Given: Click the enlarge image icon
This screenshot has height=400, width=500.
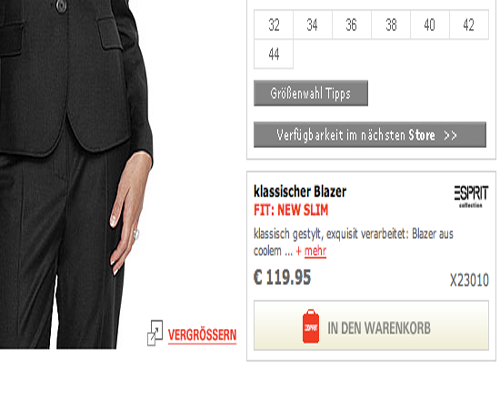Looking at the screenshot, I should pos(155,333).
